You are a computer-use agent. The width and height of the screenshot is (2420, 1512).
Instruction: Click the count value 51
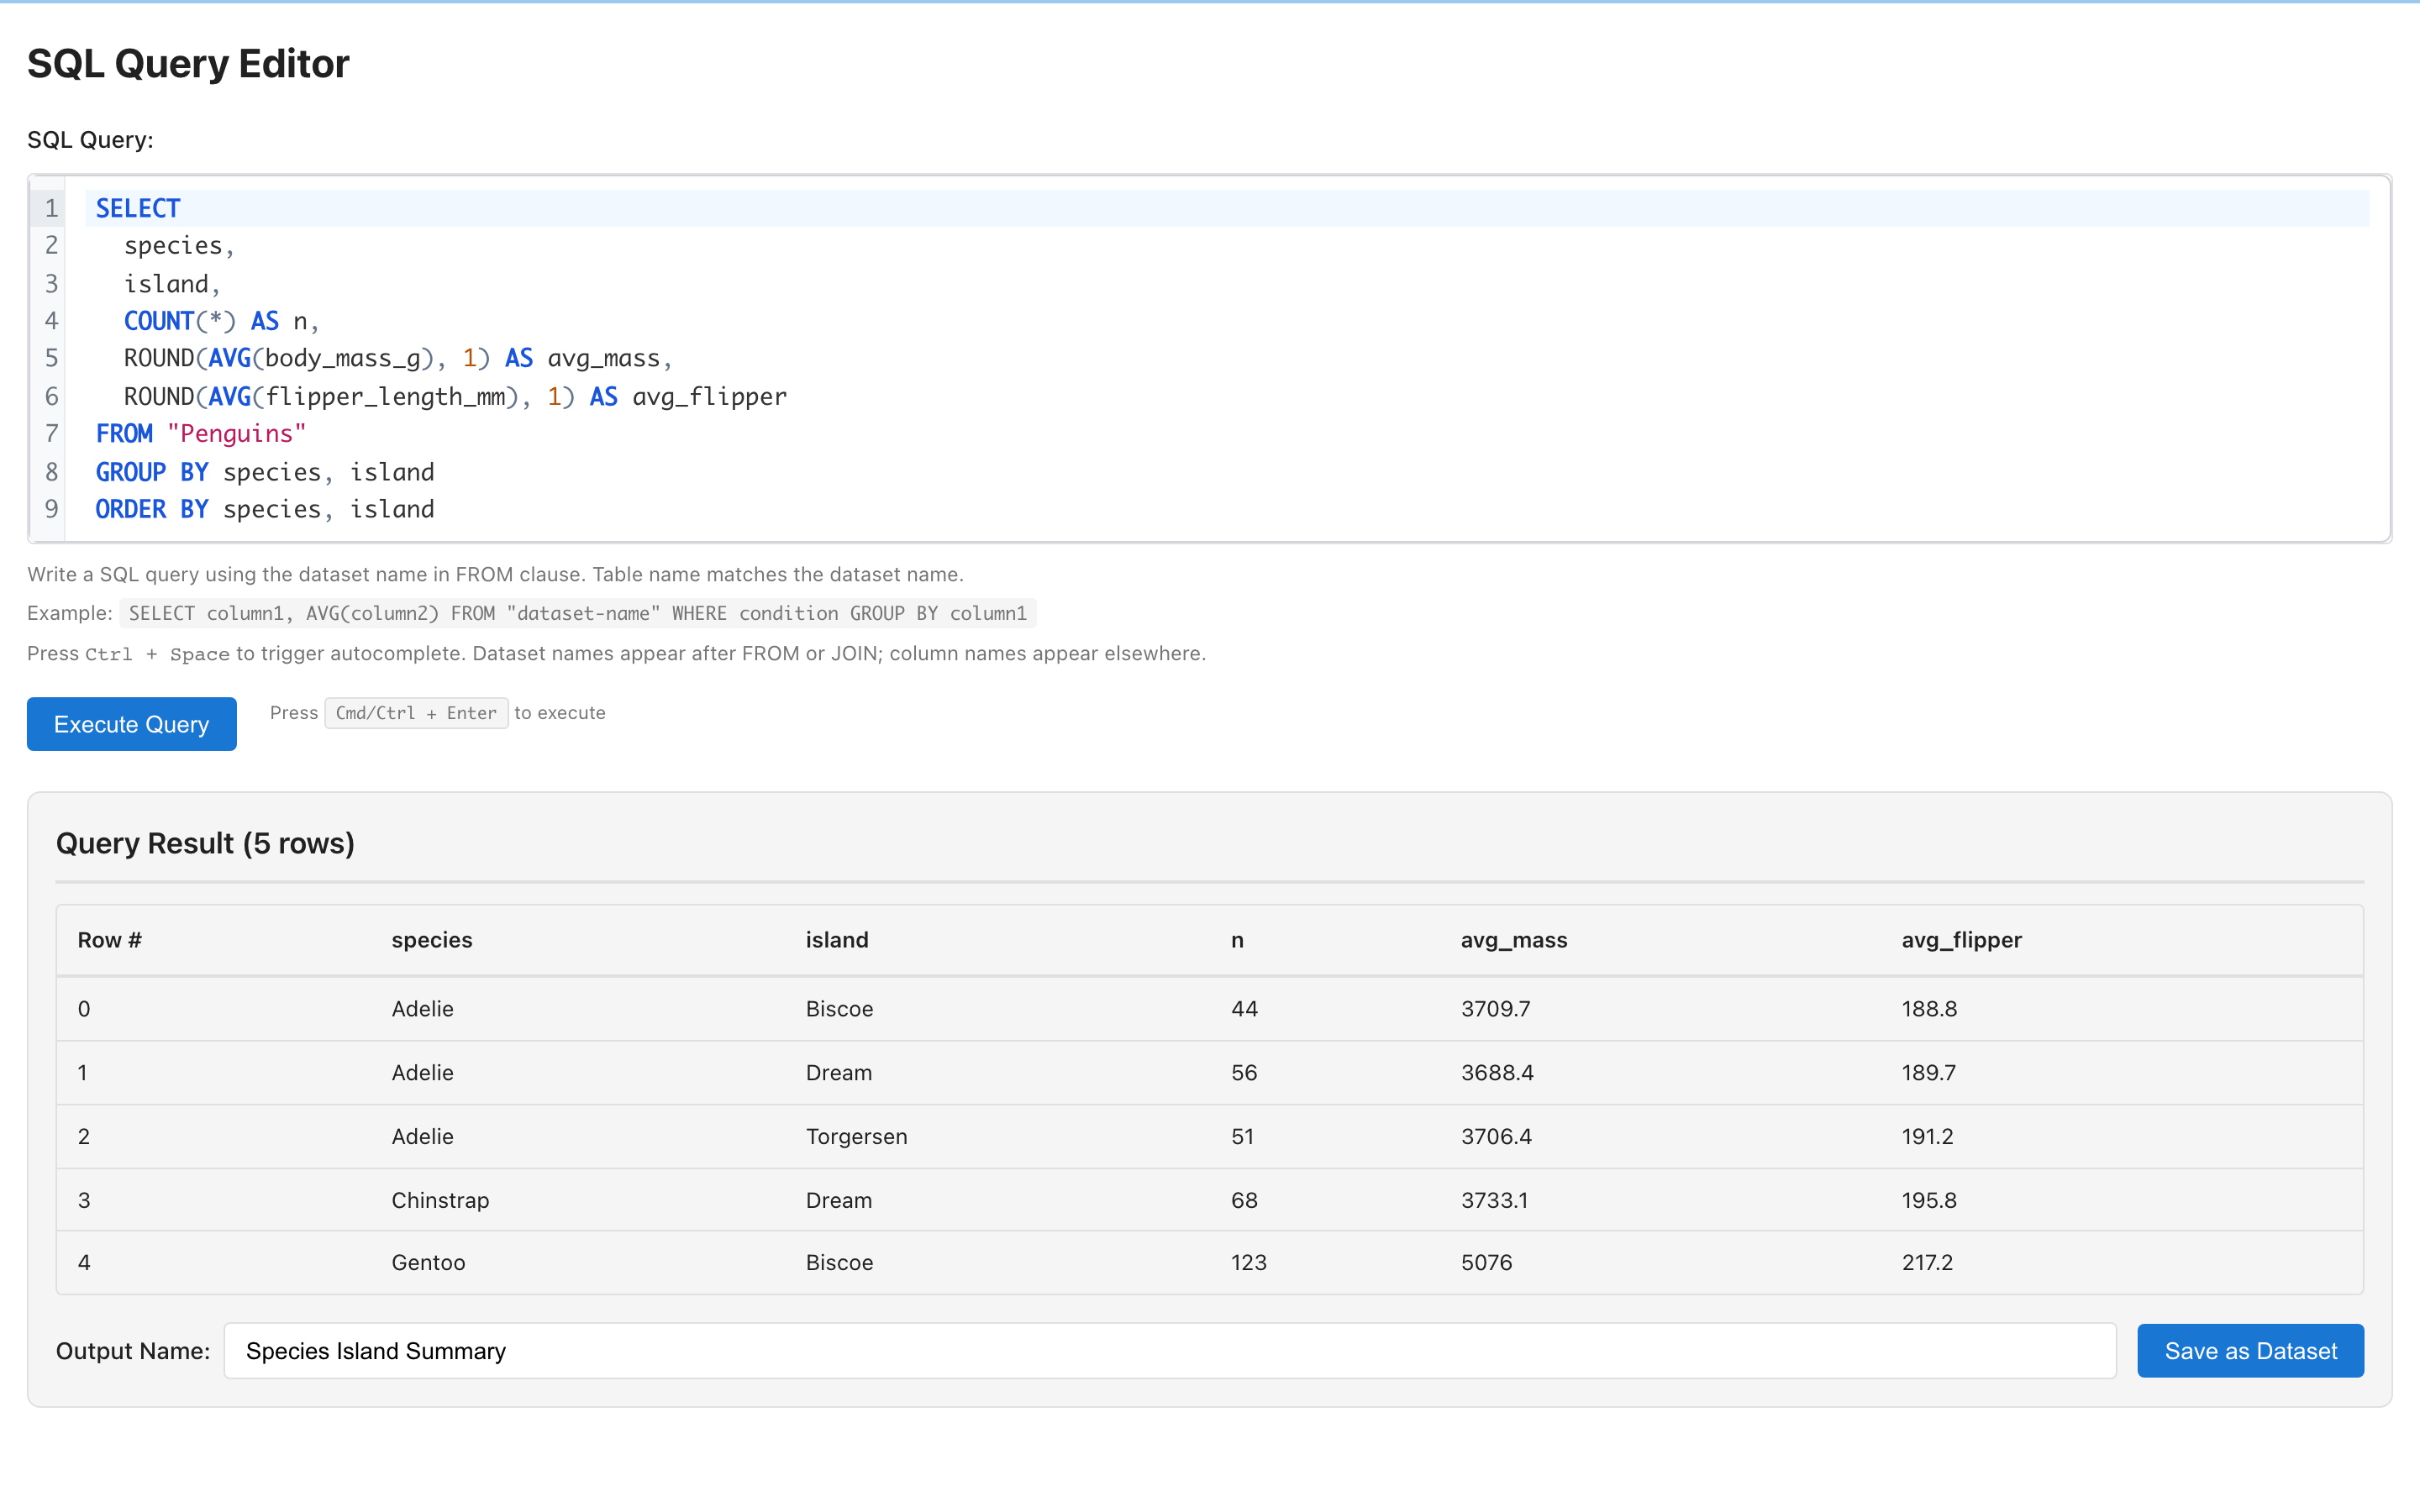point(1242,1136)
